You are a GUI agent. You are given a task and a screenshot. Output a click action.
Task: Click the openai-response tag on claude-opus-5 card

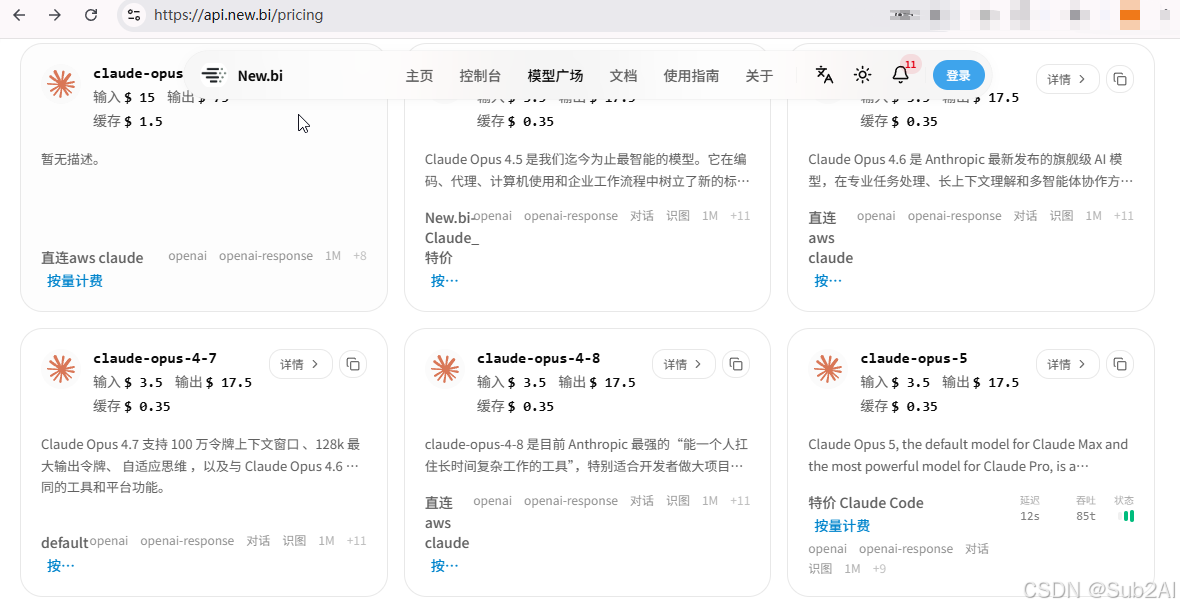[906, 549]
